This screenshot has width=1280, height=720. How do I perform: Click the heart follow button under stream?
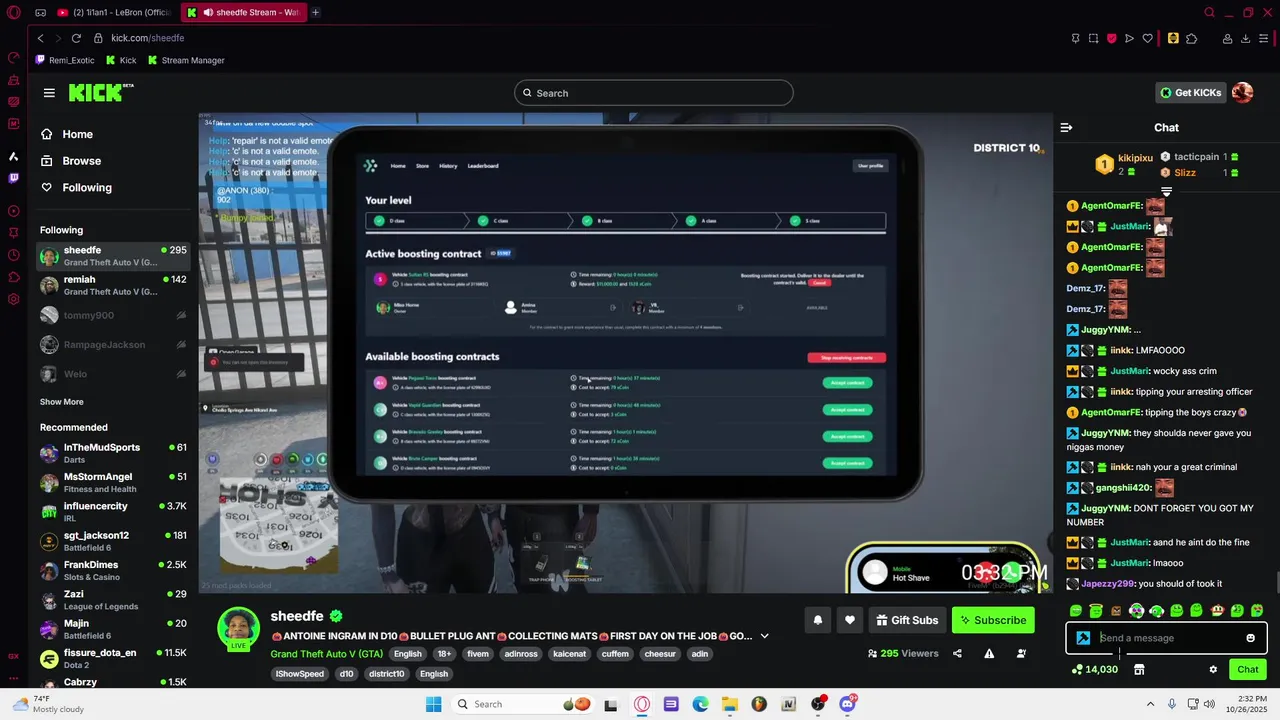click(850, 620)
